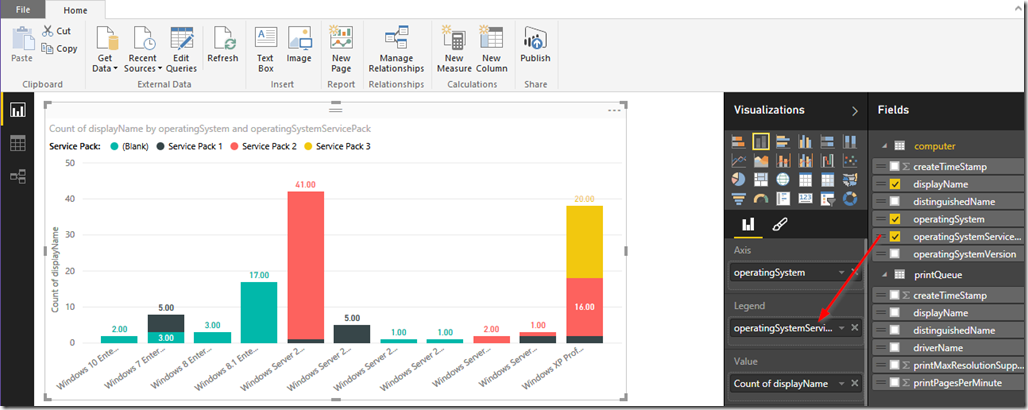Choose the 100% stacked bar chart

(827, 142)
